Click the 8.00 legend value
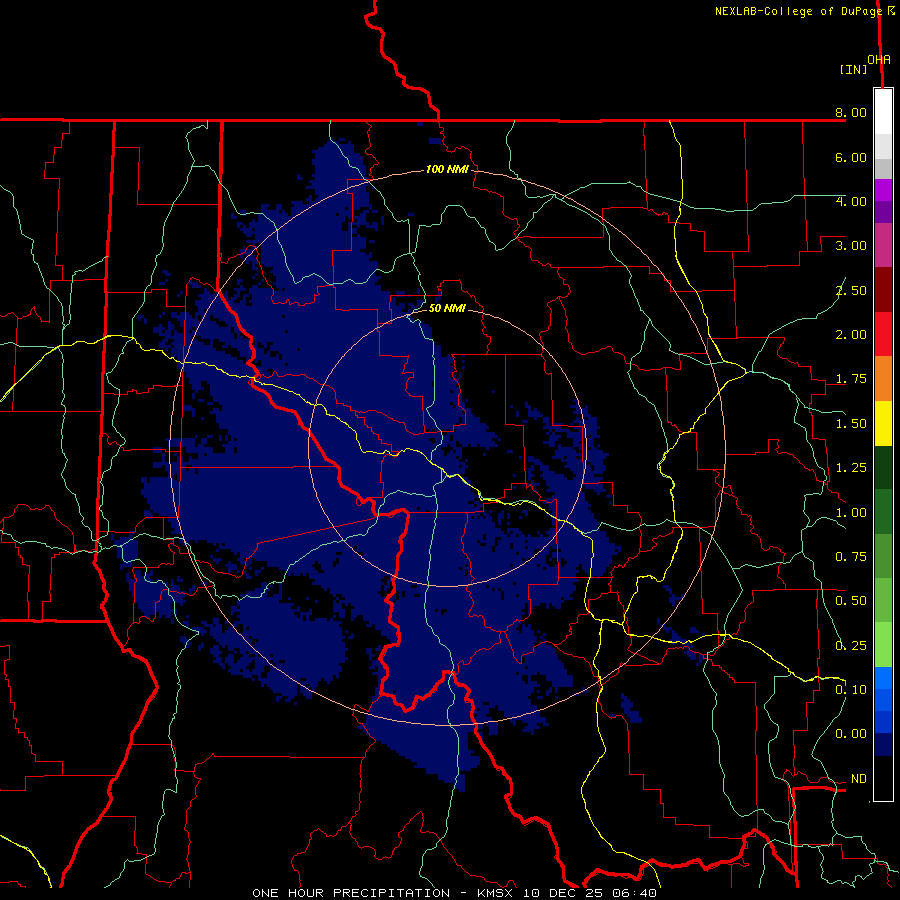 pos(851,112)
